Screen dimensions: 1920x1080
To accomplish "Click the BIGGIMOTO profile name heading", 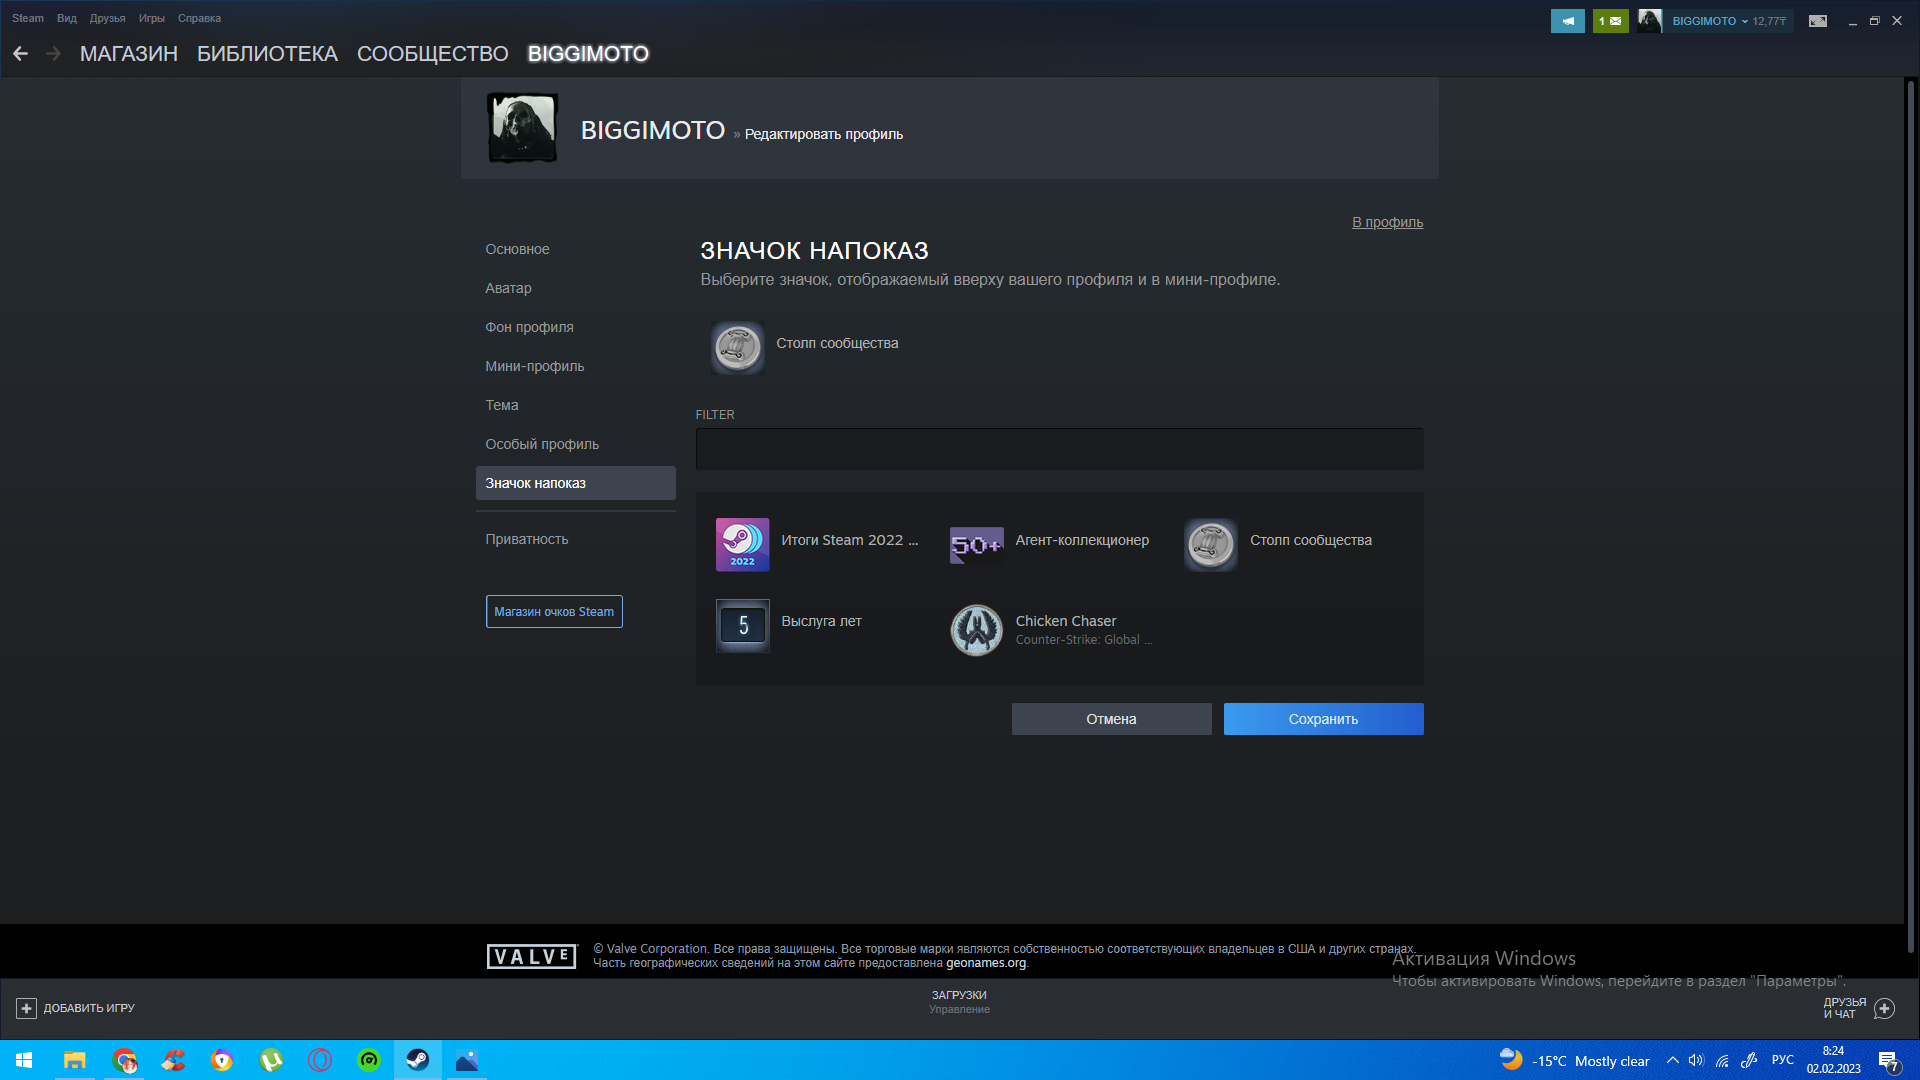I will tap(653, 130).
